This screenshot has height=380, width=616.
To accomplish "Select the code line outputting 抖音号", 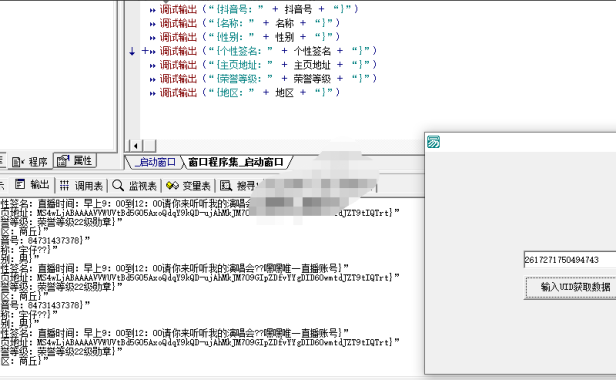I will (x=254, y=9).
